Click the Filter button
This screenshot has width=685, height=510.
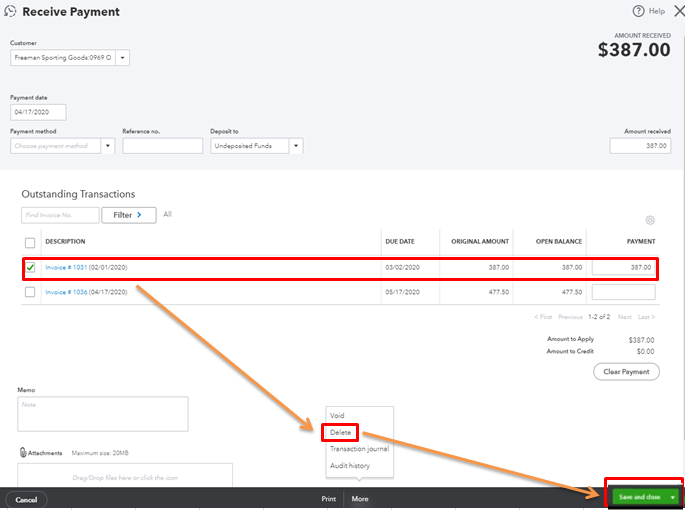pos(128,215)
